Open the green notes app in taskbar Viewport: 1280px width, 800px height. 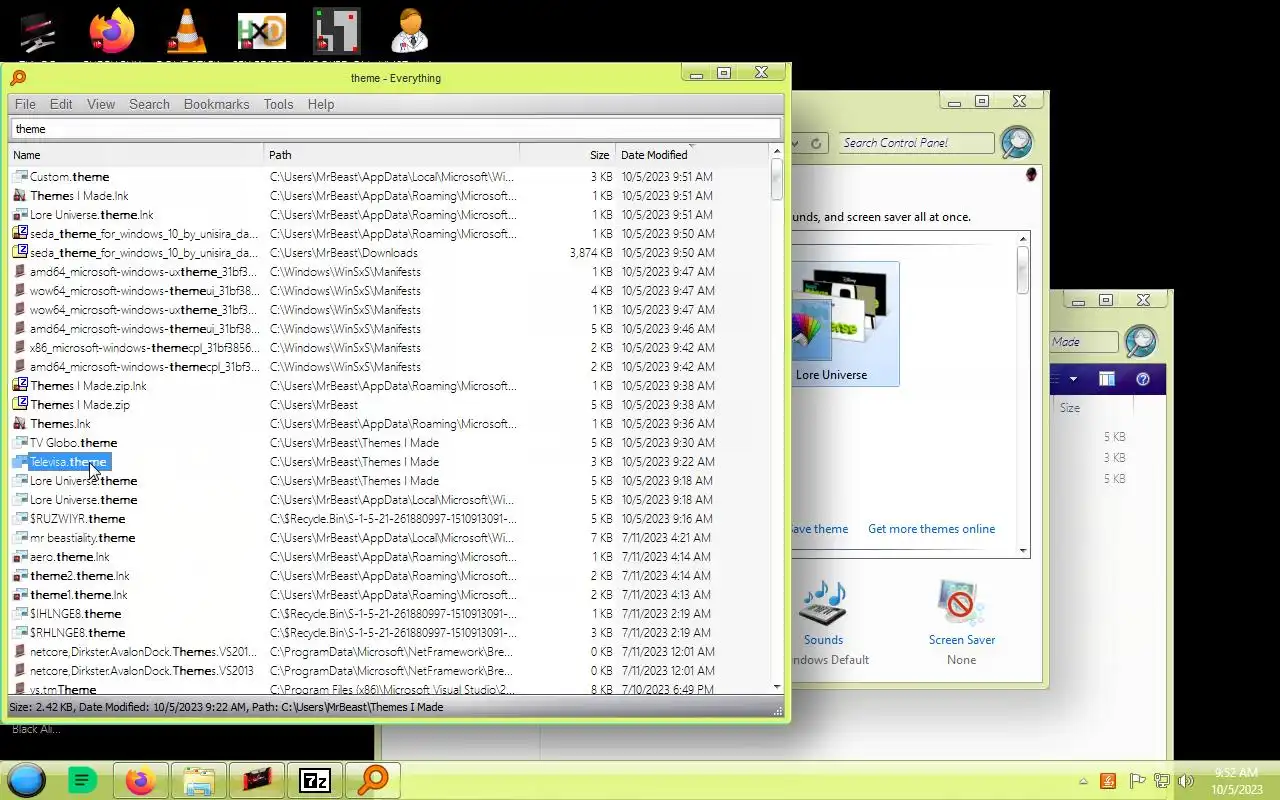point(82,780)
